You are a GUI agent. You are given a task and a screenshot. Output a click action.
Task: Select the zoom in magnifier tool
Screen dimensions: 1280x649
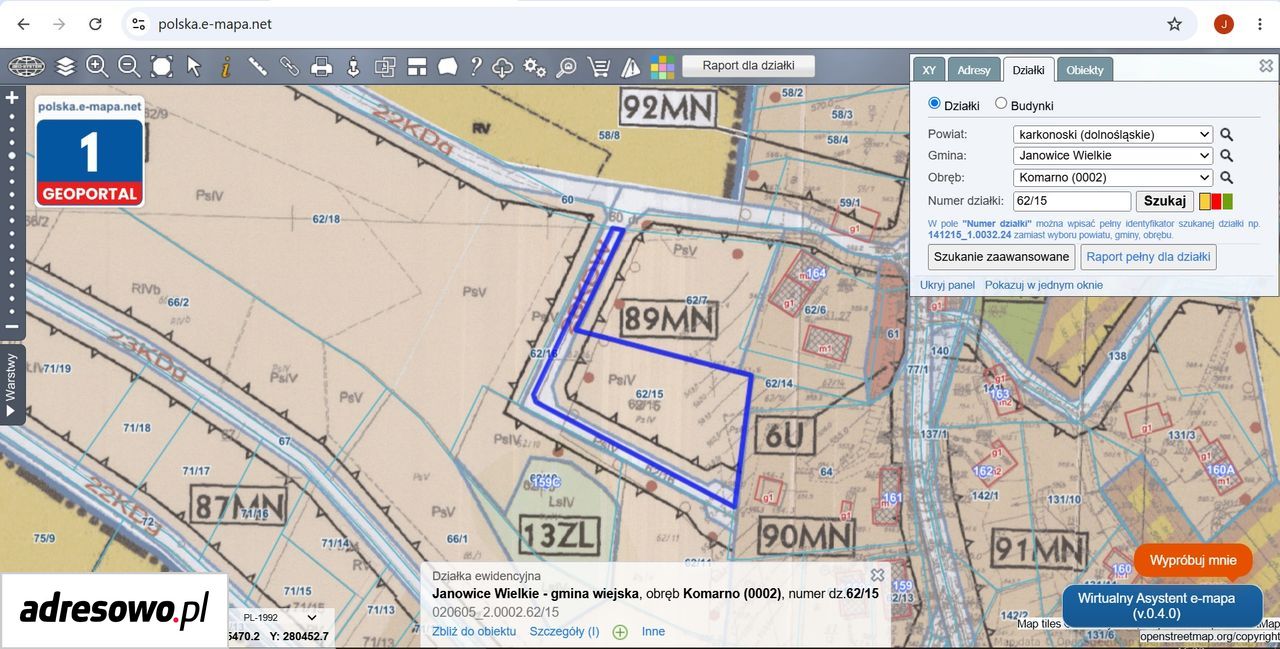point(97,67)
